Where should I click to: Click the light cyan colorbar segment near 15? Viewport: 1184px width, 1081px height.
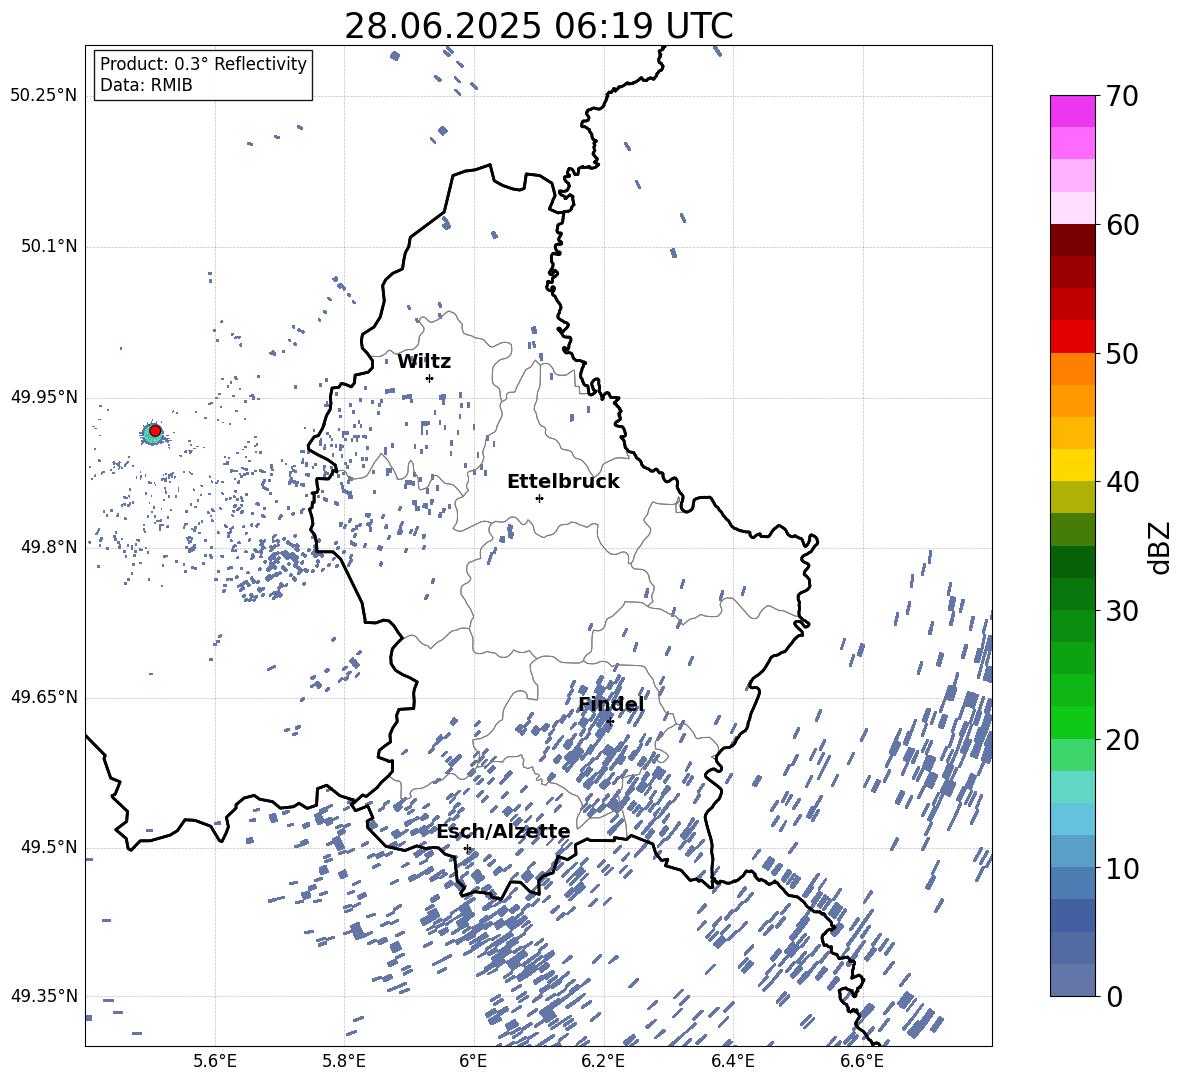[x=1073, y=787]
